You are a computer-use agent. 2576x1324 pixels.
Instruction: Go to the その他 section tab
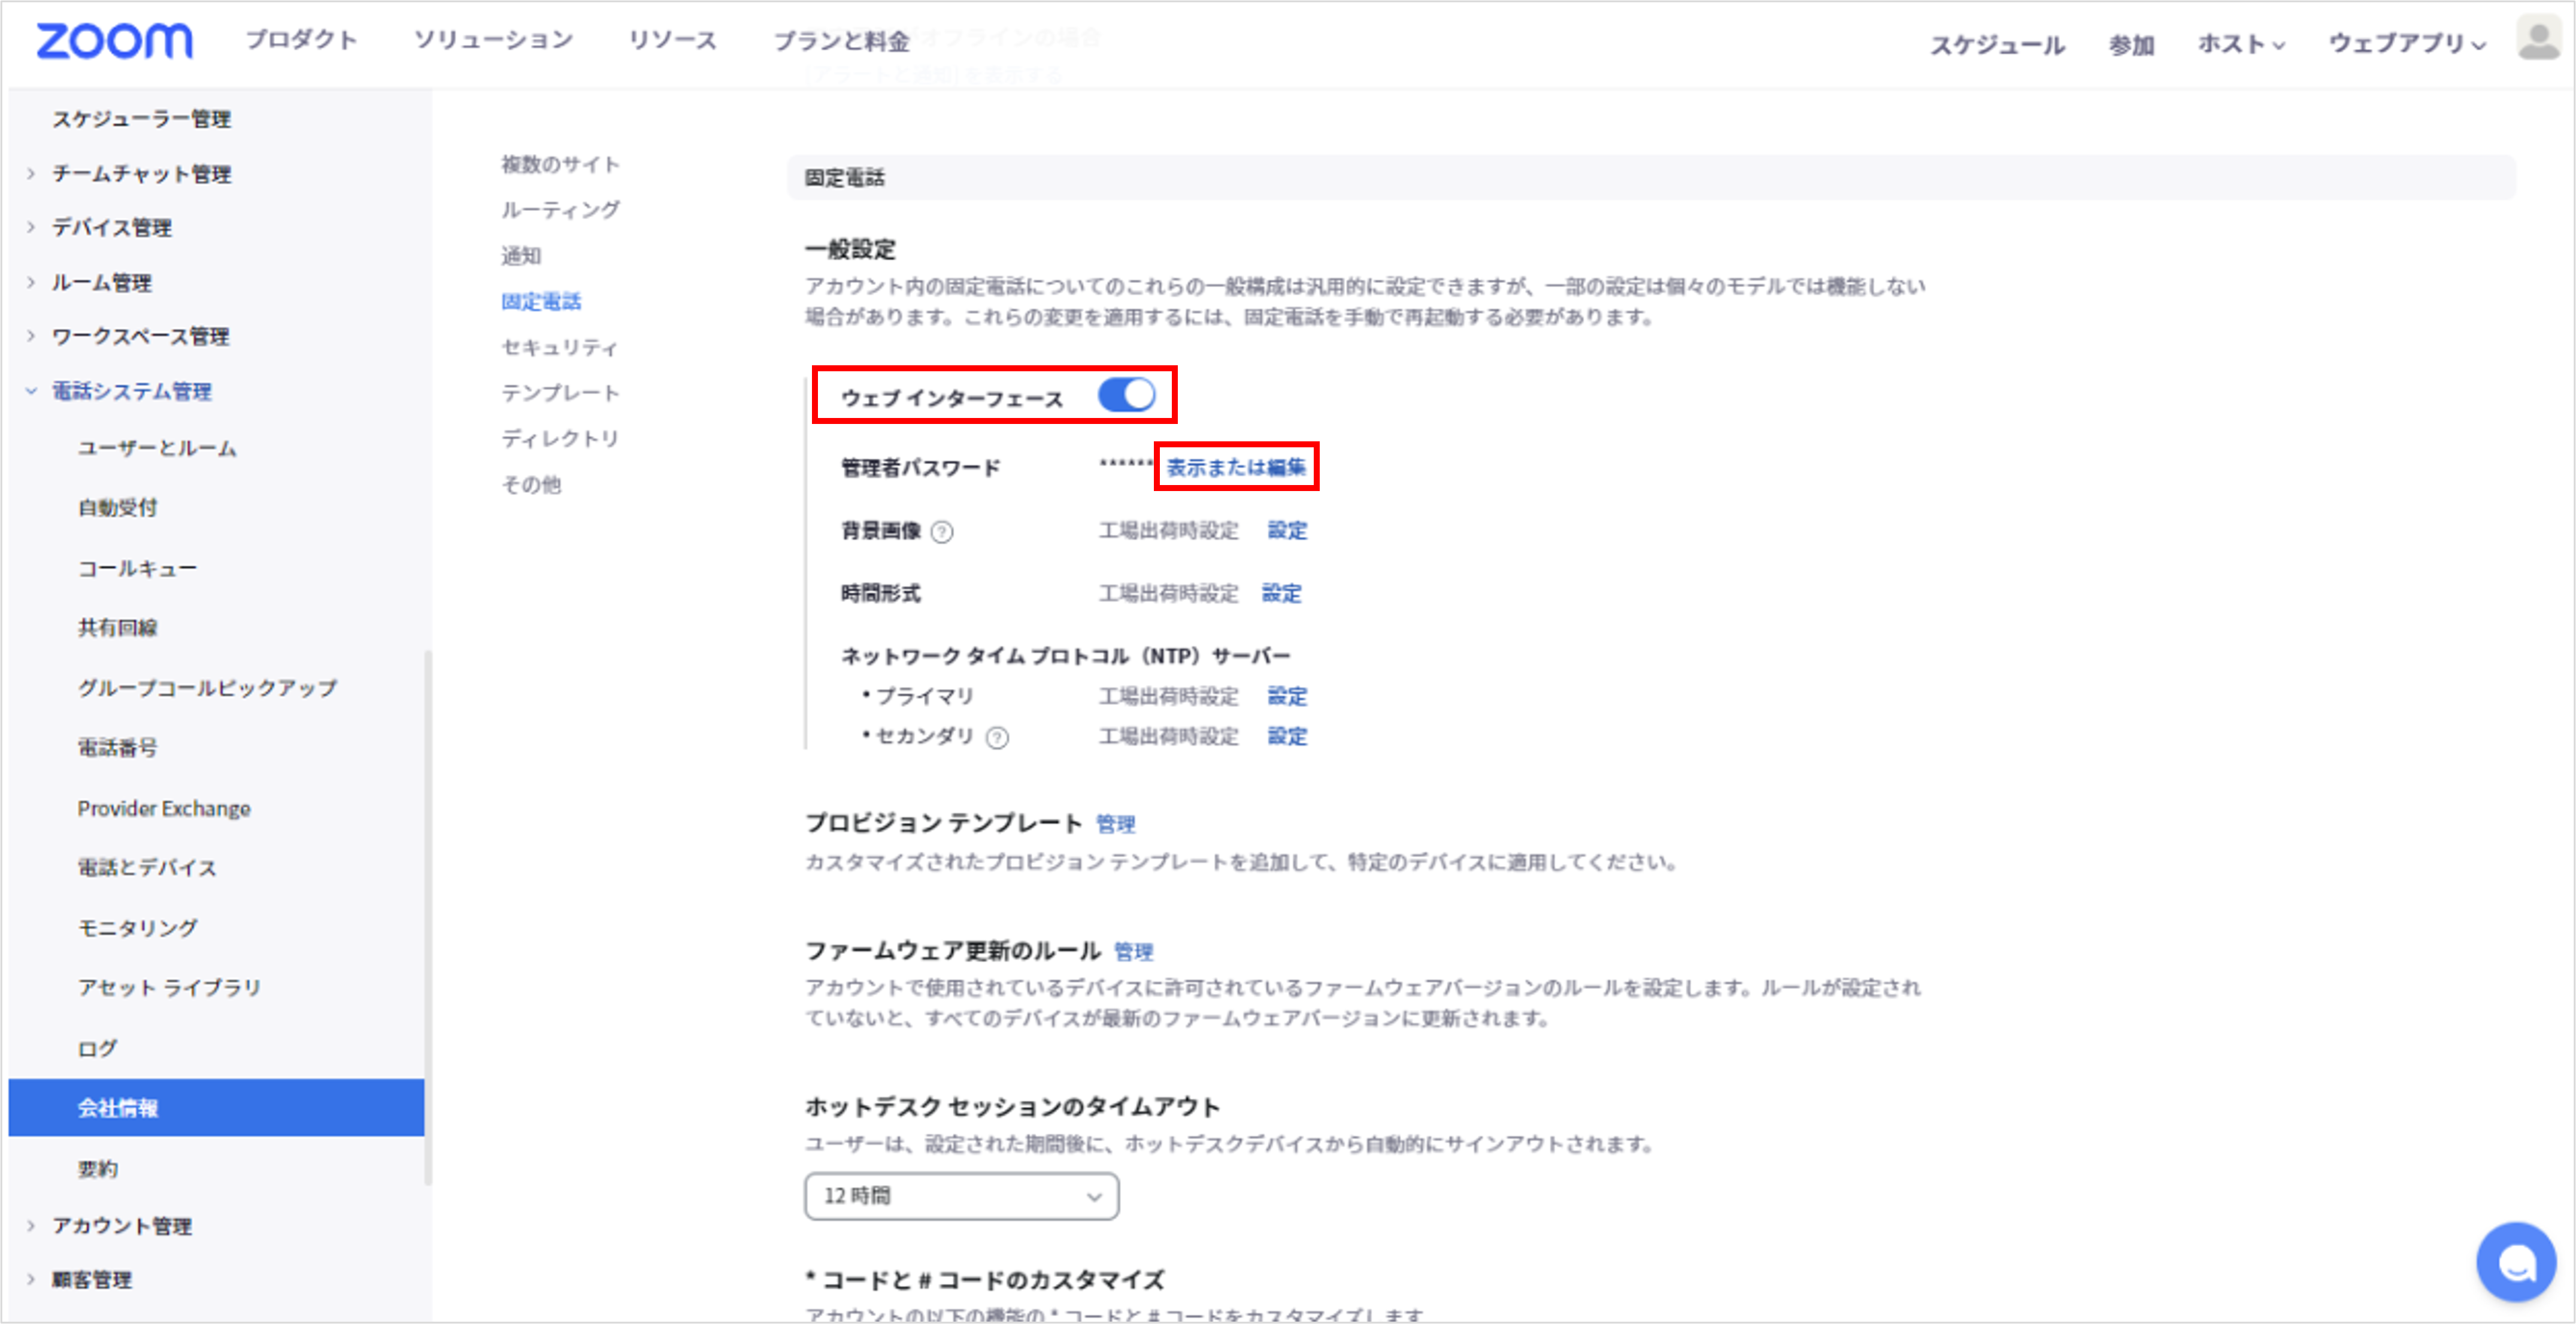(531, 485)
